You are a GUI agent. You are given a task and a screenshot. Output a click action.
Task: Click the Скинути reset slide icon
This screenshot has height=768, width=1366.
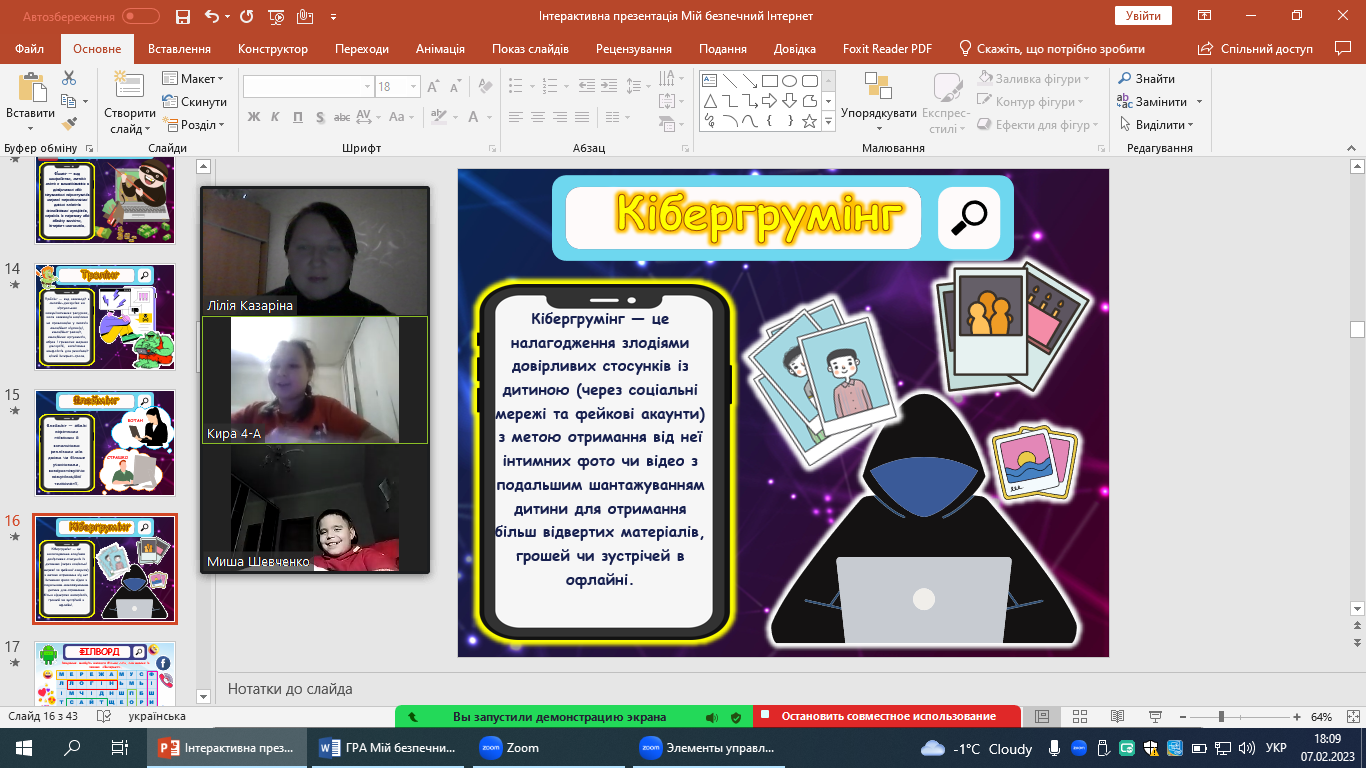(x=169, y=101)
